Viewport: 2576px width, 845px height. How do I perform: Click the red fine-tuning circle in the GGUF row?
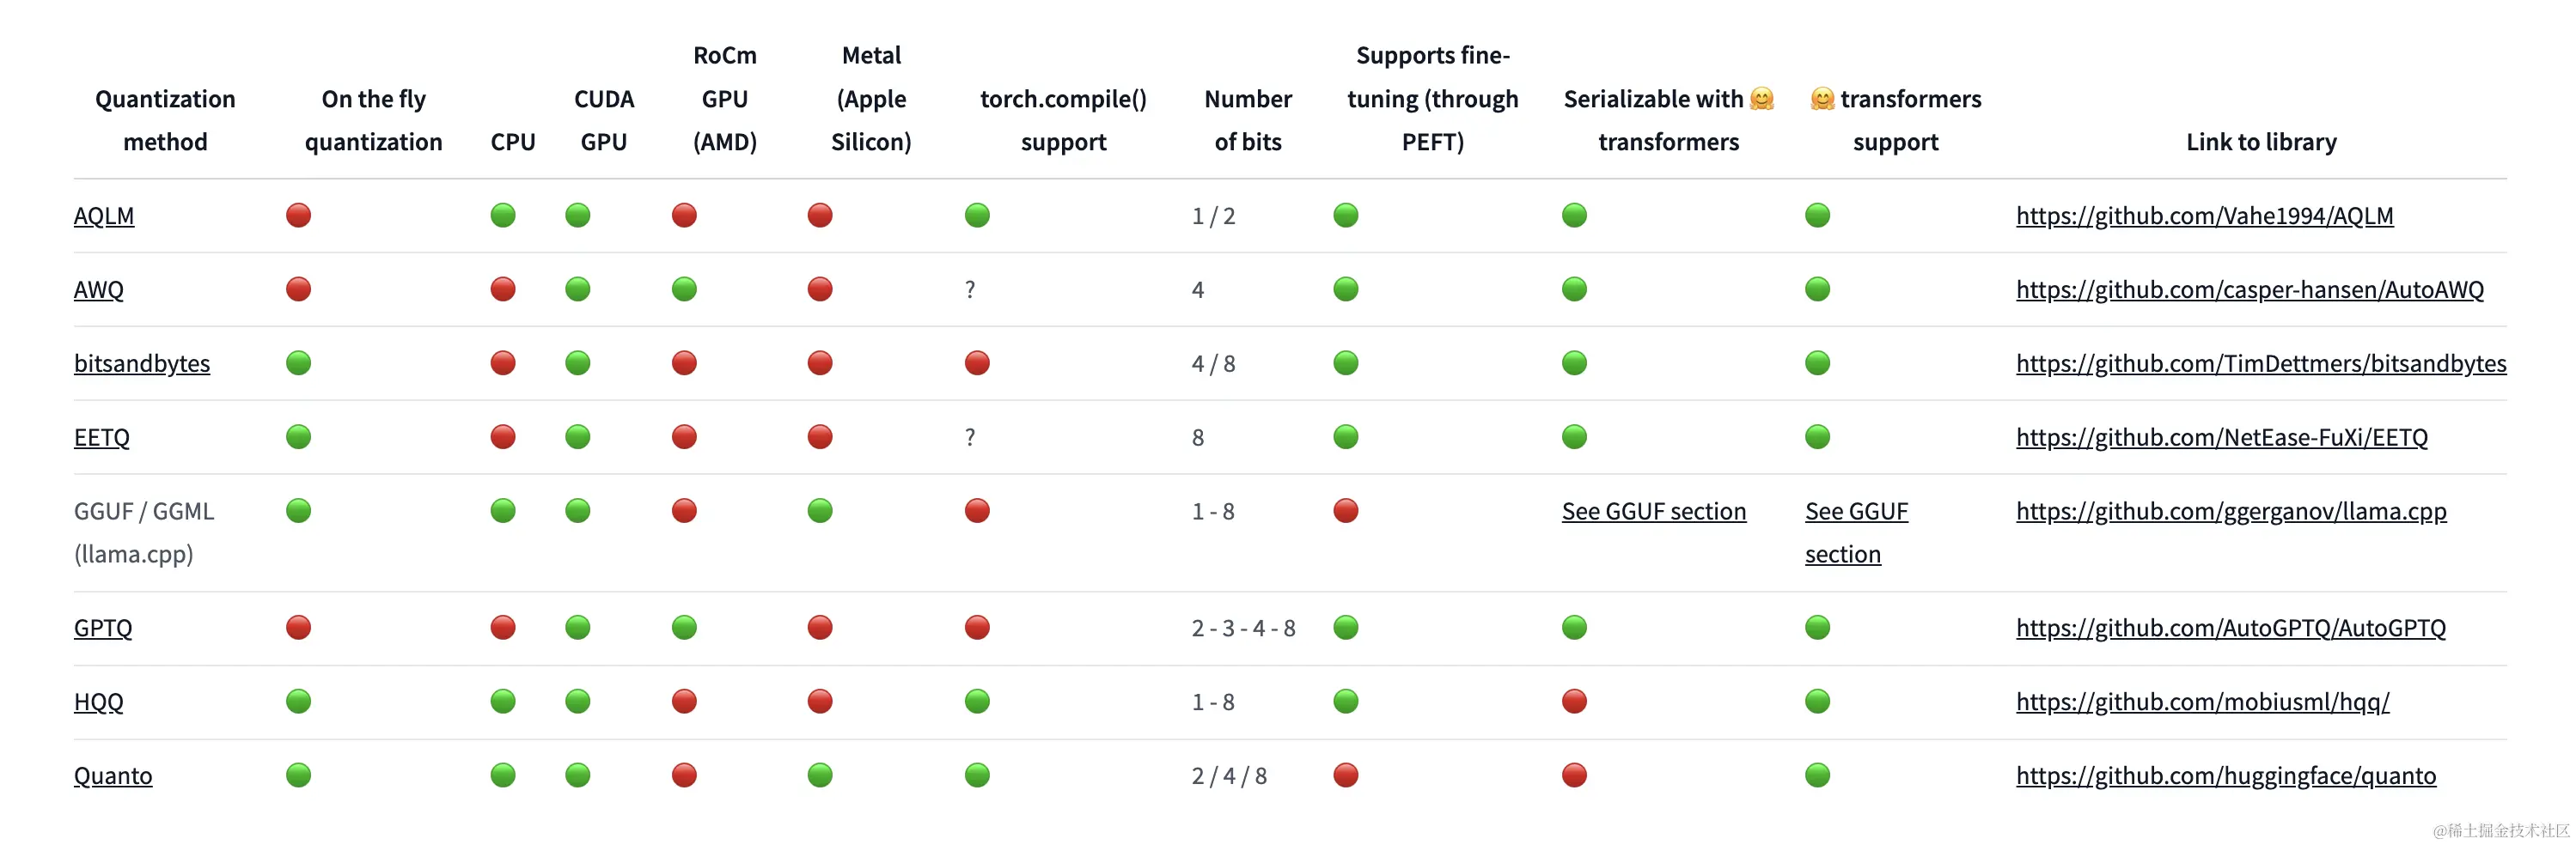[x=1346, y=511]
